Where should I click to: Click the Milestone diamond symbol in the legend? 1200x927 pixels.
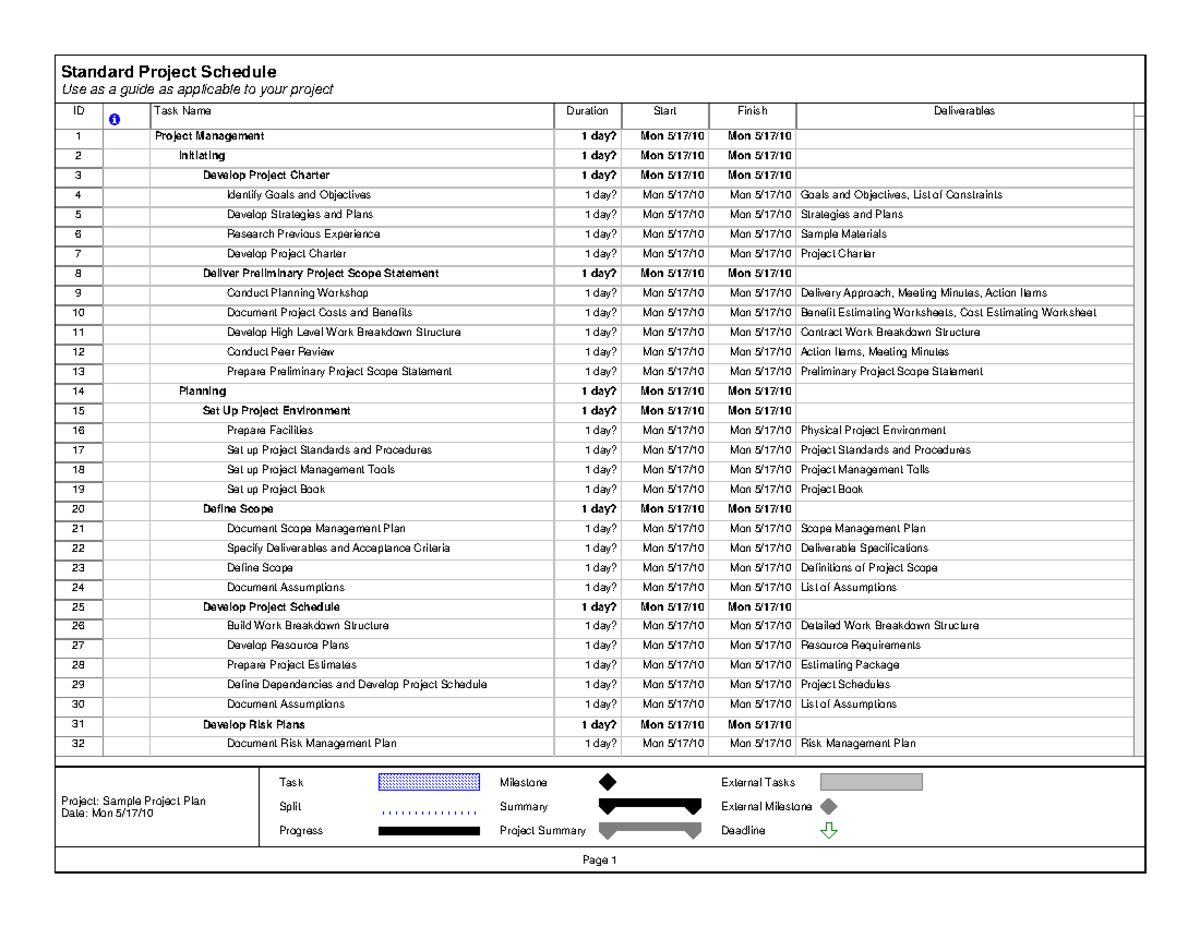(610, 782)
